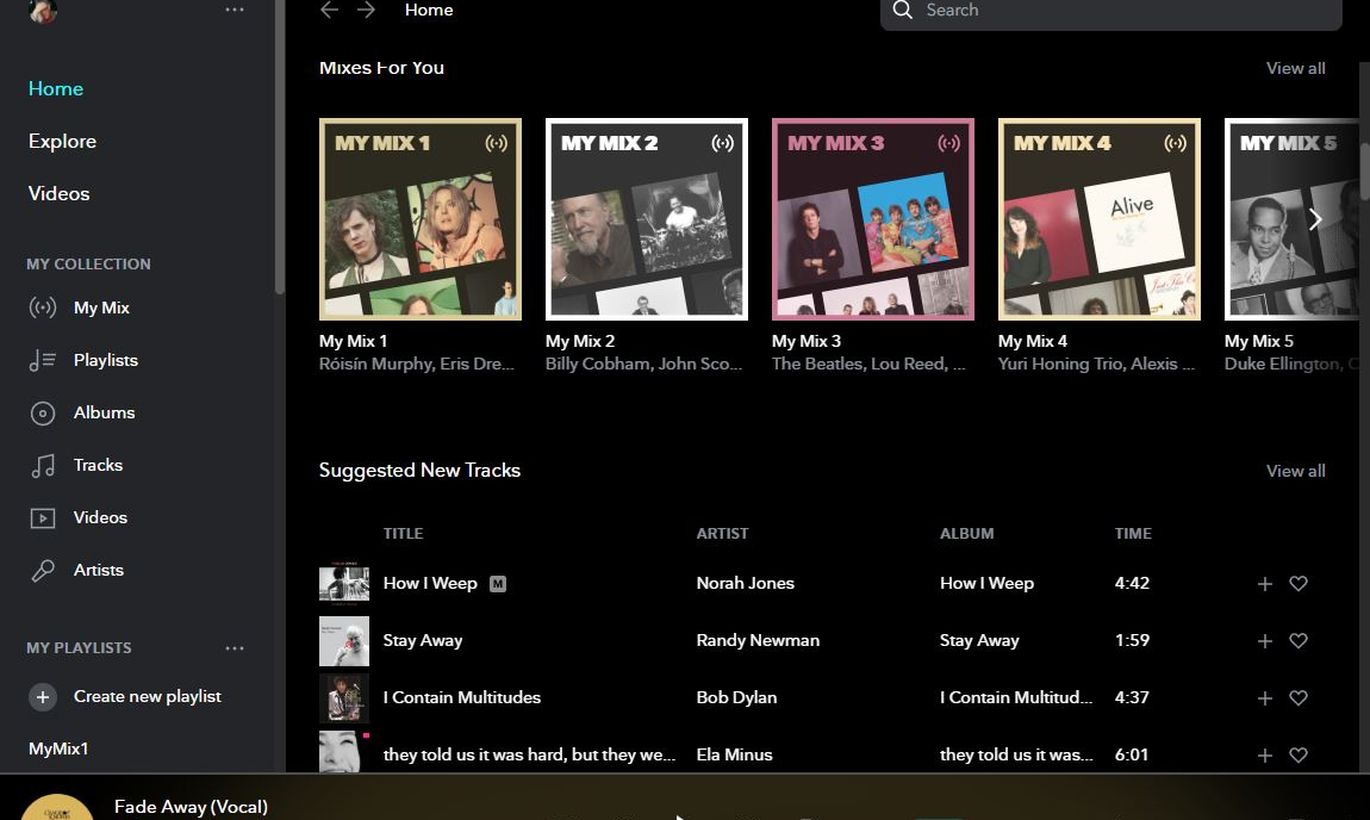Add the Ela Minus track to playlist
1370x820 pixels.
(1265, 755)
